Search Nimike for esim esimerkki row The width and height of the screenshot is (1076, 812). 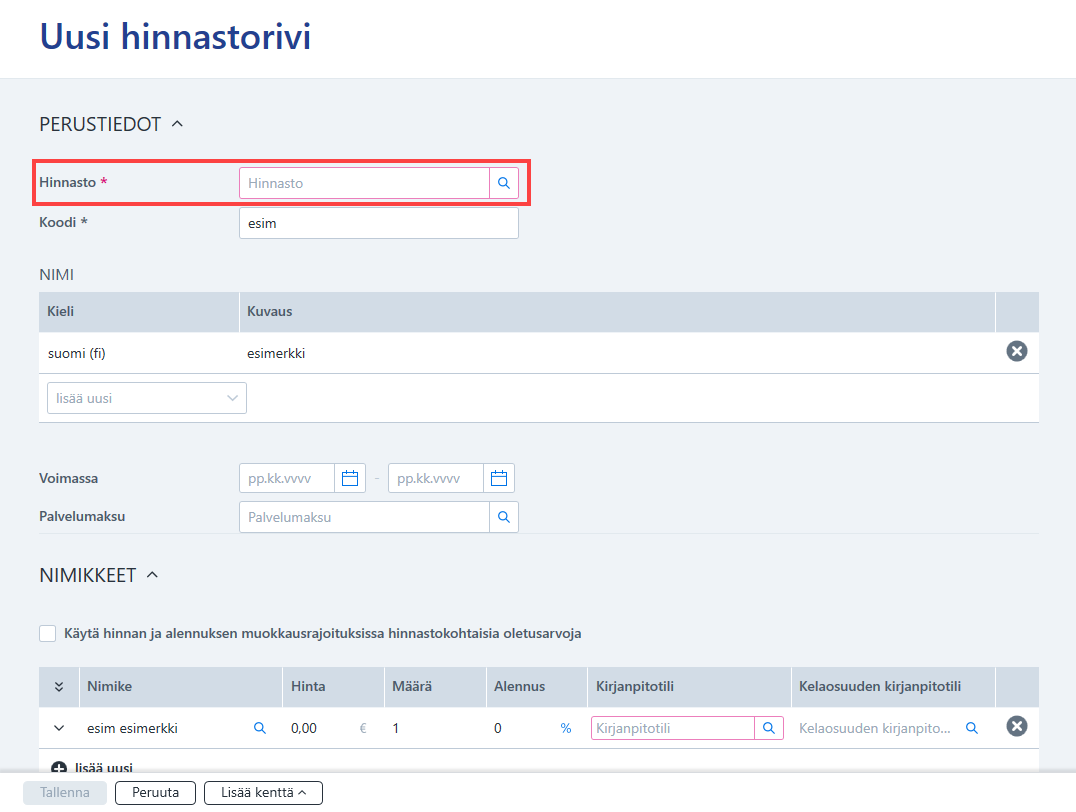pos(260,728)
